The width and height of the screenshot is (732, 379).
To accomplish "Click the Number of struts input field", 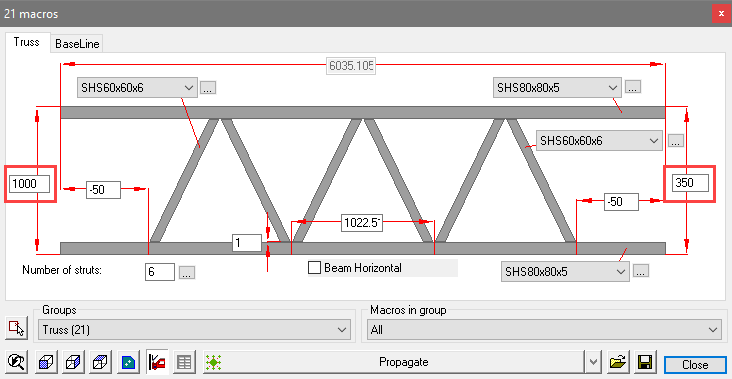I will 160,272.
